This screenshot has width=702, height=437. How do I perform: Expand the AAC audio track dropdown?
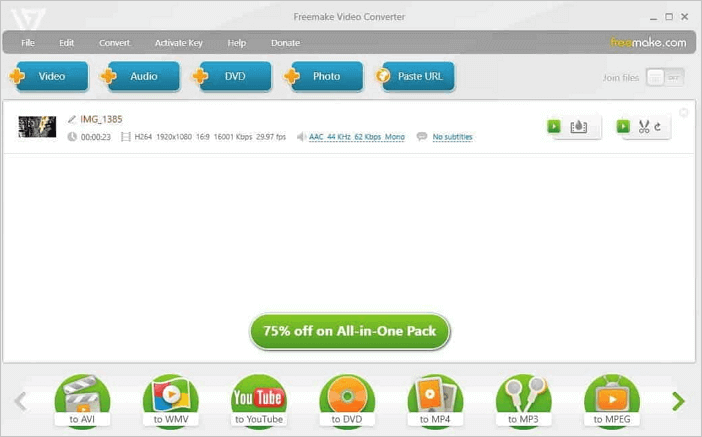tap(356, 137)
